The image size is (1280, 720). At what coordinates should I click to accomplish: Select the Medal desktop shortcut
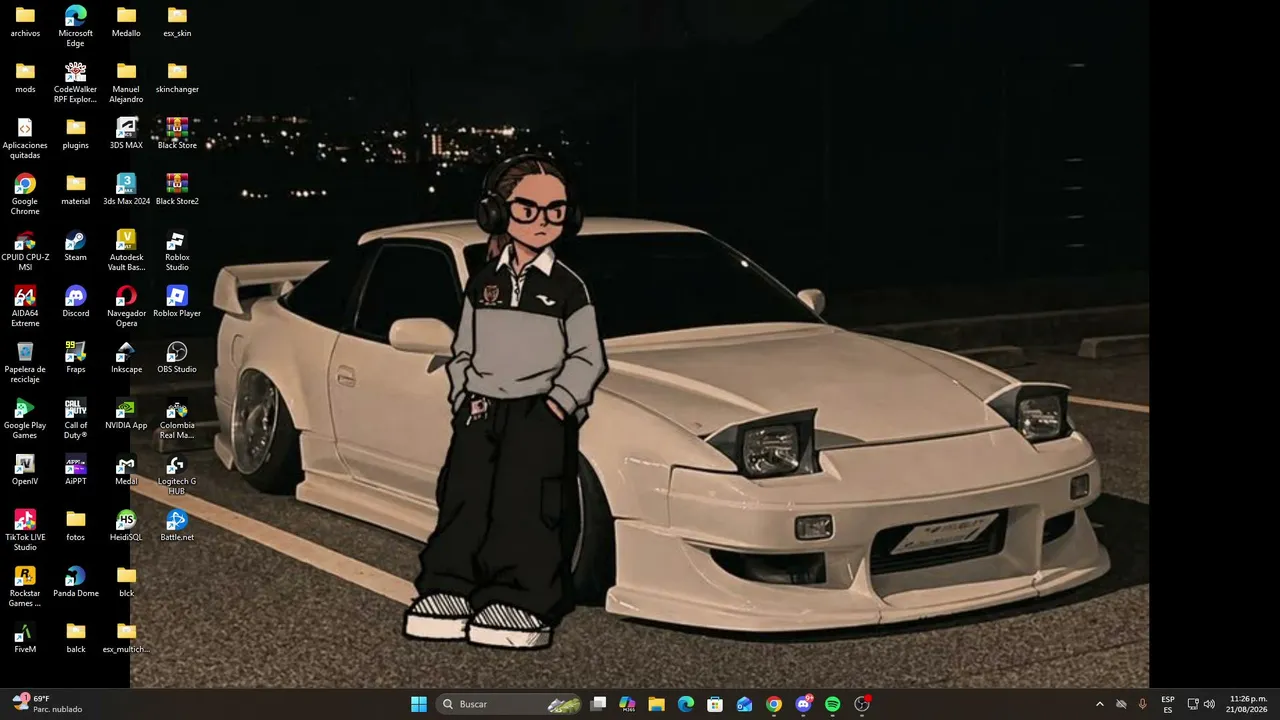tap(126, 469)
